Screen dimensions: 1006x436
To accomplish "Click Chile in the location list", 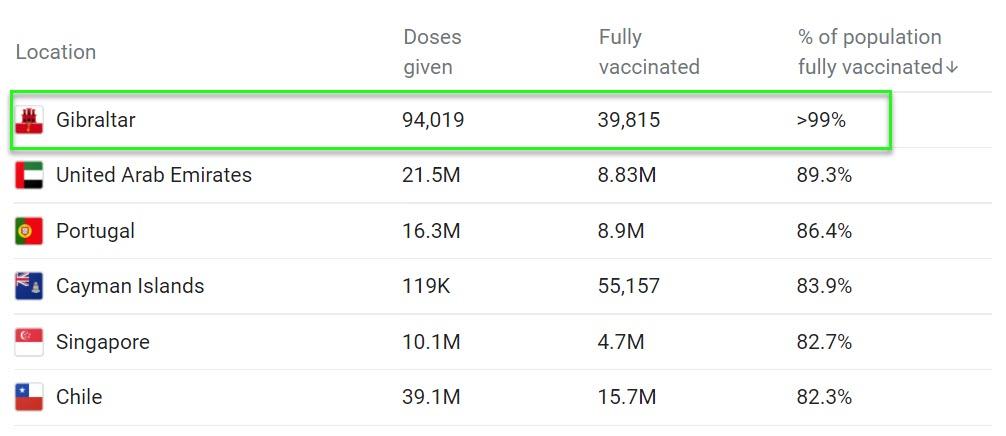I will [x=79, y=397].
